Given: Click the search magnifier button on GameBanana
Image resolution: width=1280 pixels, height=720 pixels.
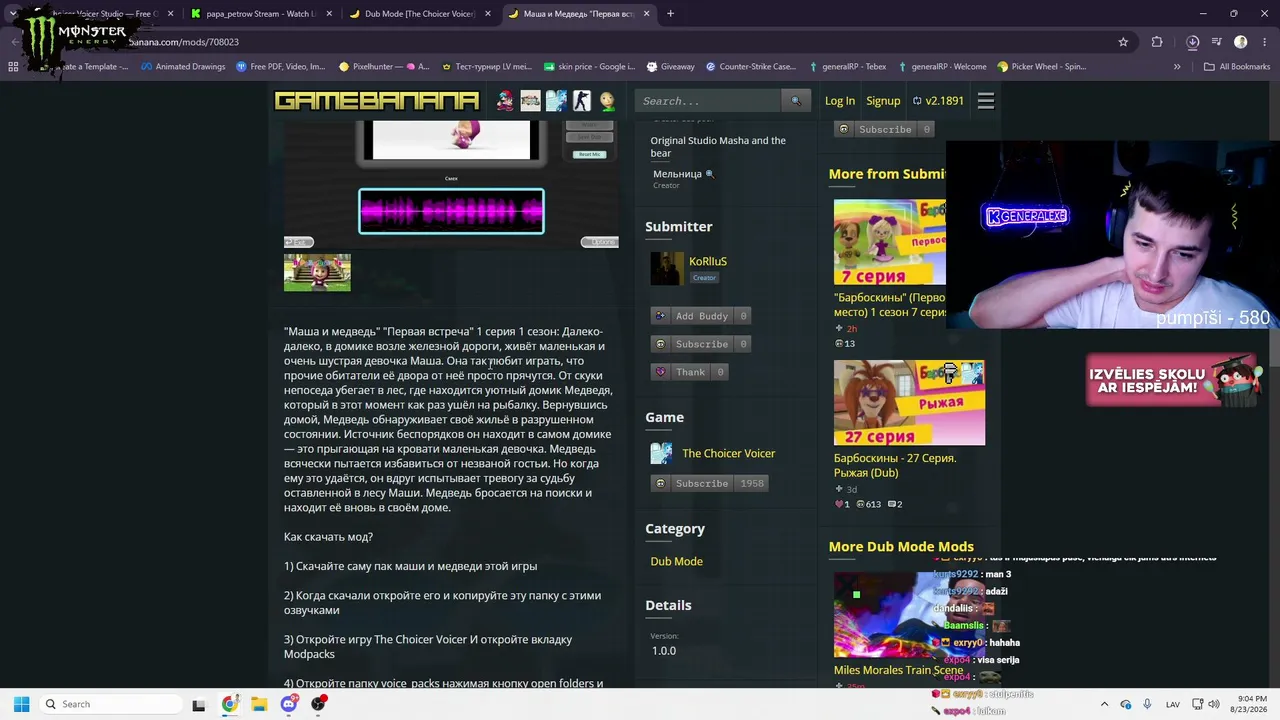Looking at the screenshot, I should (x=796, y=101).
